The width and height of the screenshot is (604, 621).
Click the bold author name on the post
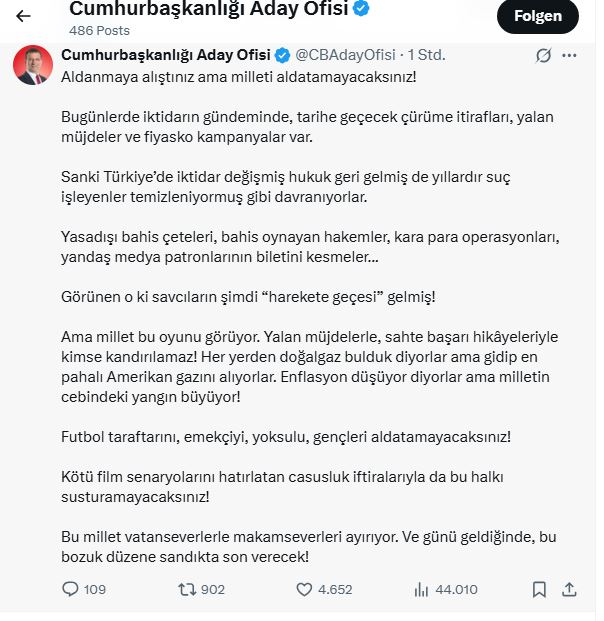click(x=166, y=54)
